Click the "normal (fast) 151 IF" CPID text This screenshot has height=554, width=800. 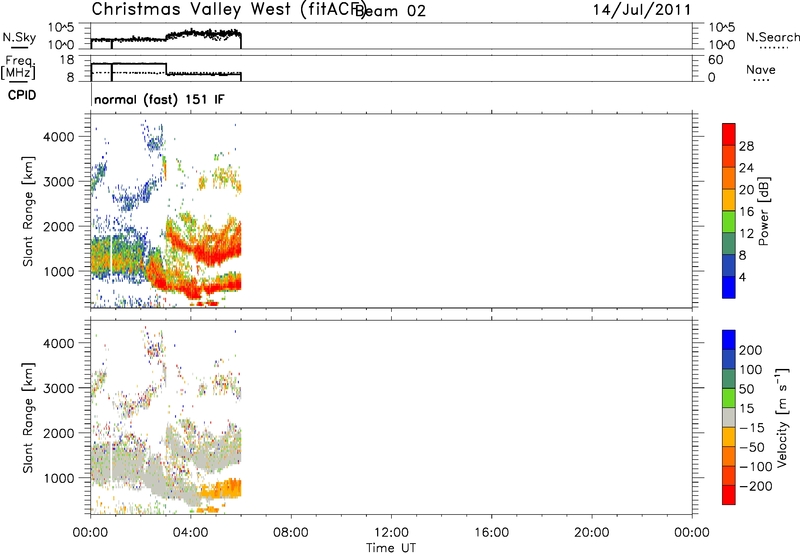(x=159, y=99)
